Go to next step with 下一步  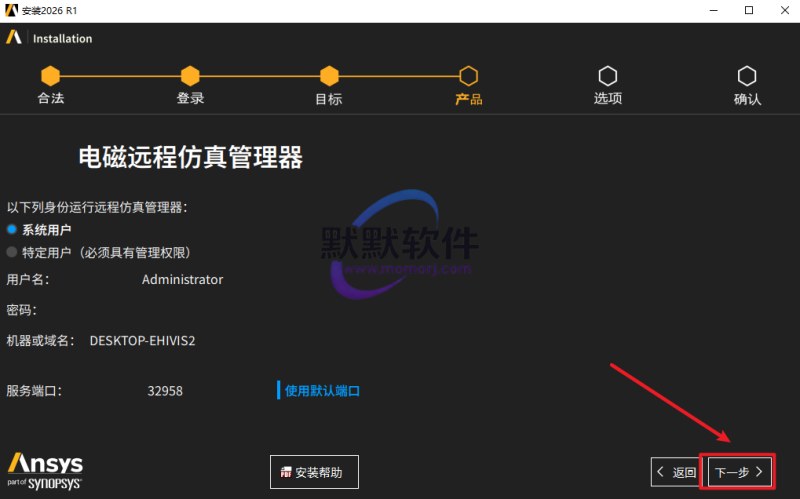[x=739, y=472]
